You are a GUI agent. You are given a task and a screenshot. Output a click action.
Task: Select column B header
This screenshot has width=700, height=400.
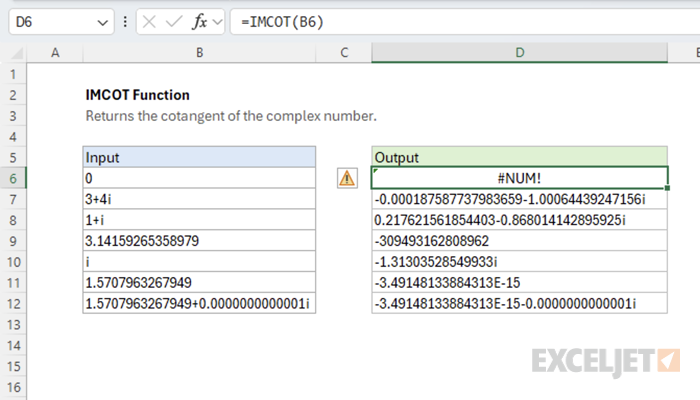(200, 53)
